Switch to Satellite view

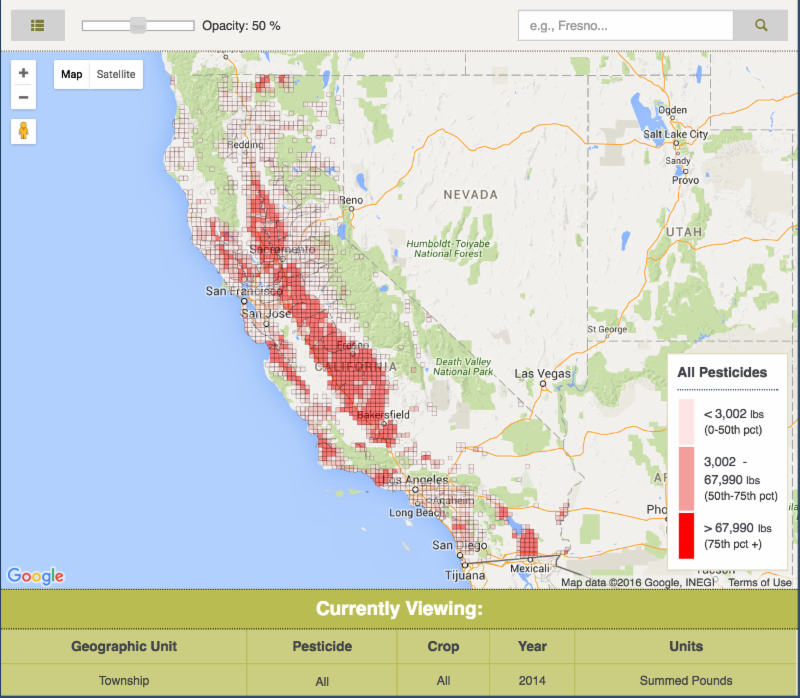tap(116, 75)
